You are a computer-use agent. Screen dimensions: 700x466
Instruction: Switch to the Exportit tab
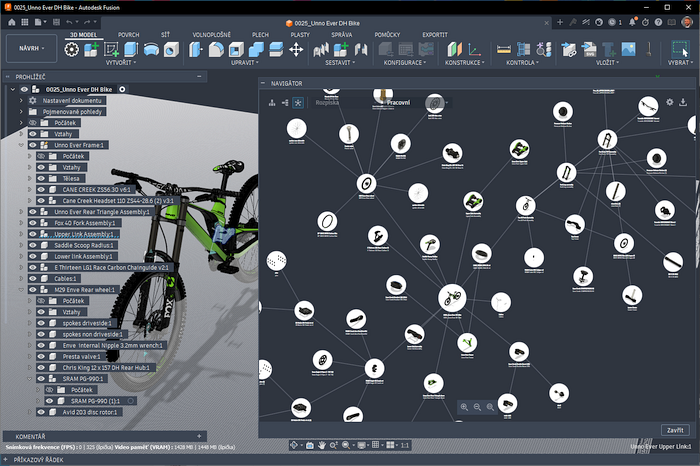click(435, 34)
